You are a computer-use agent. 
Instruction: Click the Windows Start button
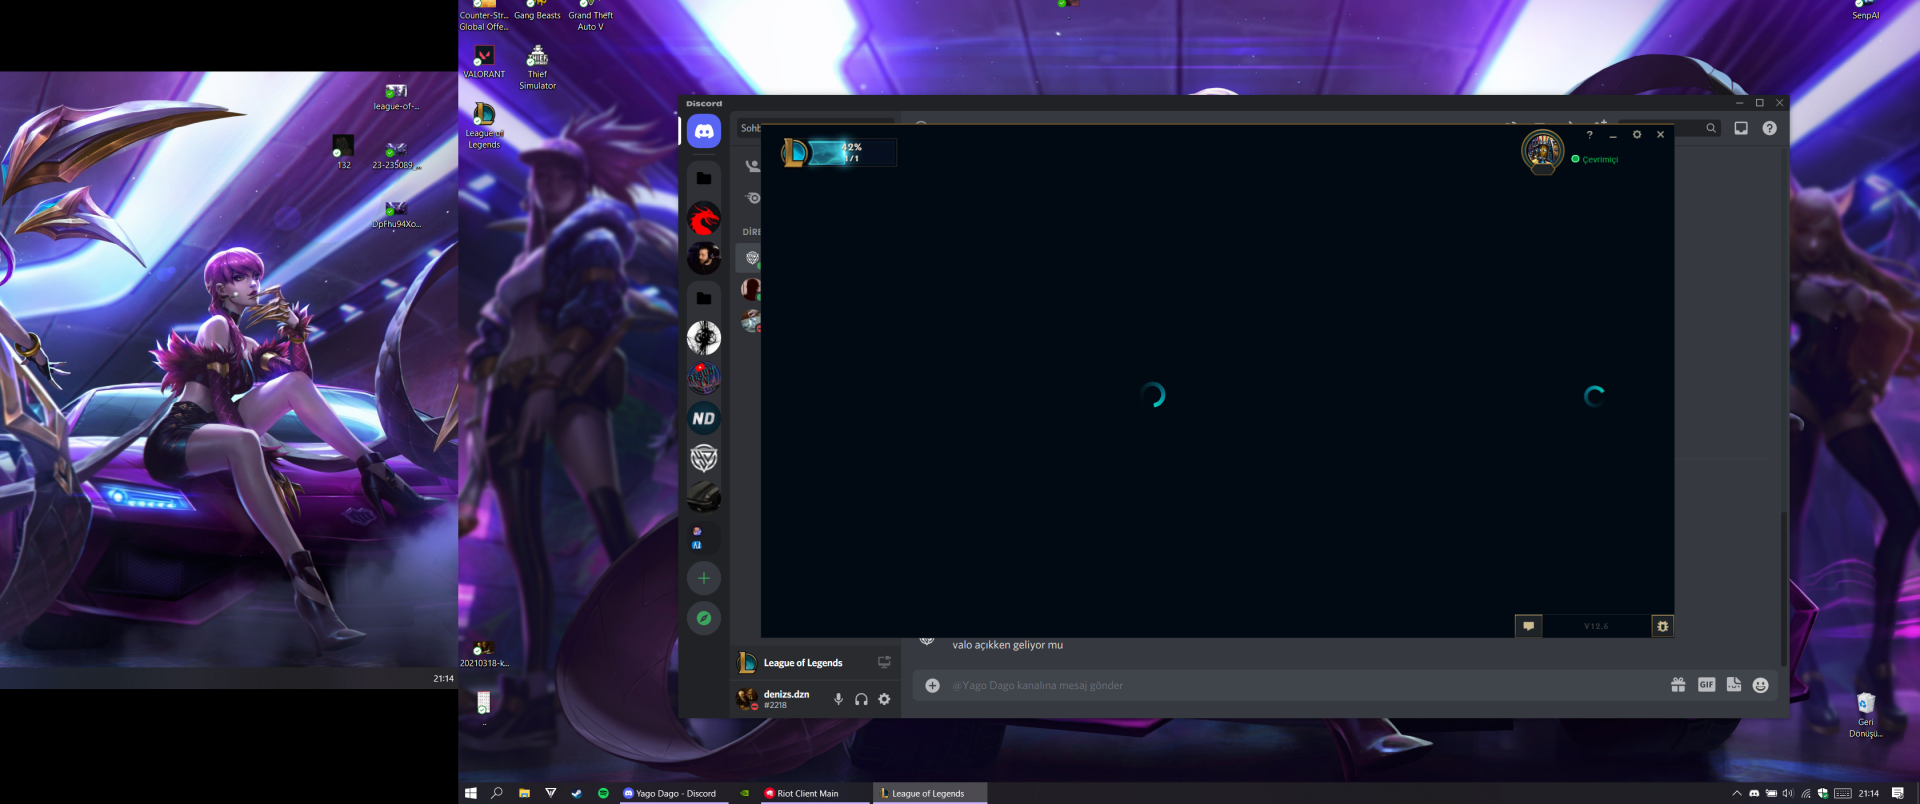pyautogui.click(x=471, y=793)
